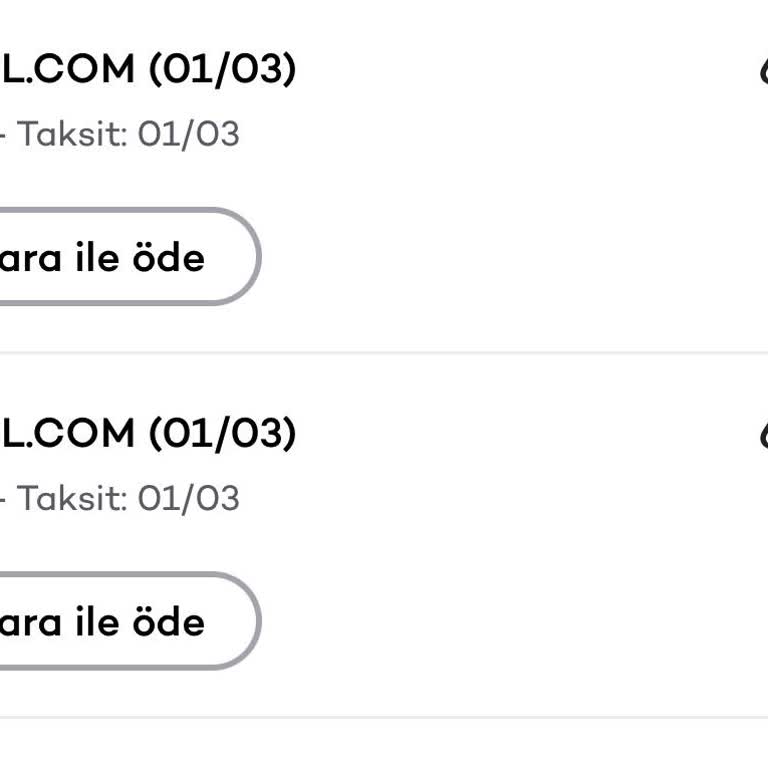
Task: Tap the partially visible amount in second row
Action: tap(763, 435)
